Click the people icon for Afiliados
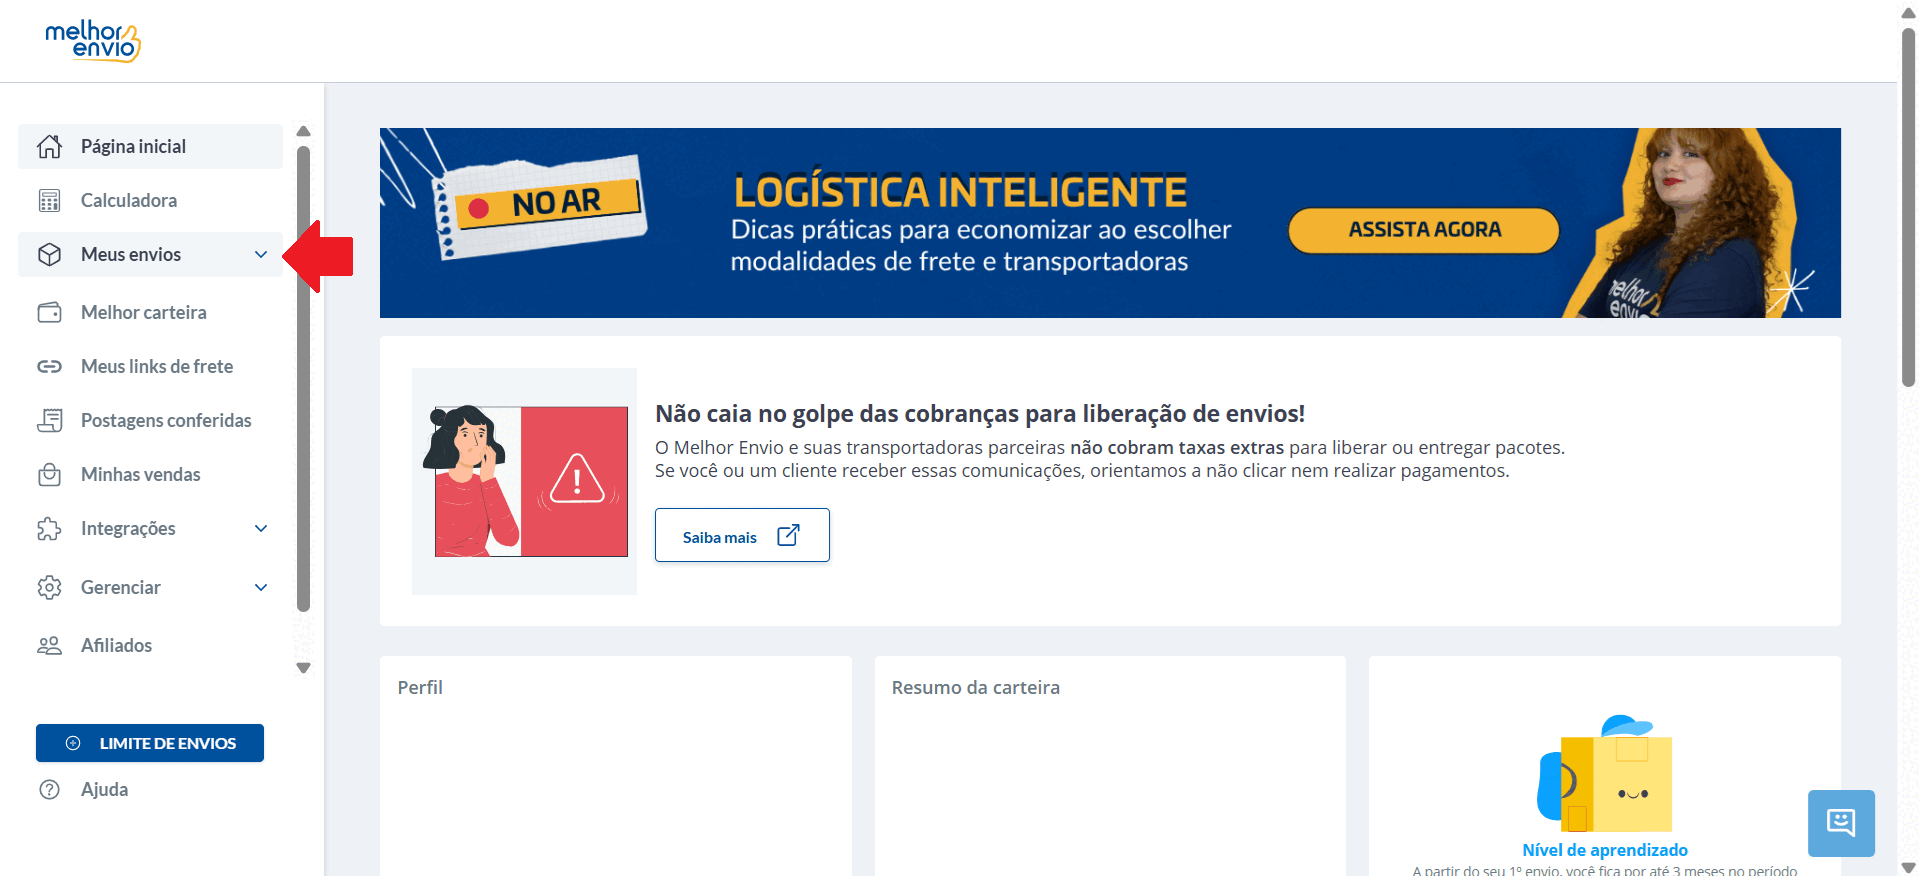1919x880 pixels. [49, 645]
